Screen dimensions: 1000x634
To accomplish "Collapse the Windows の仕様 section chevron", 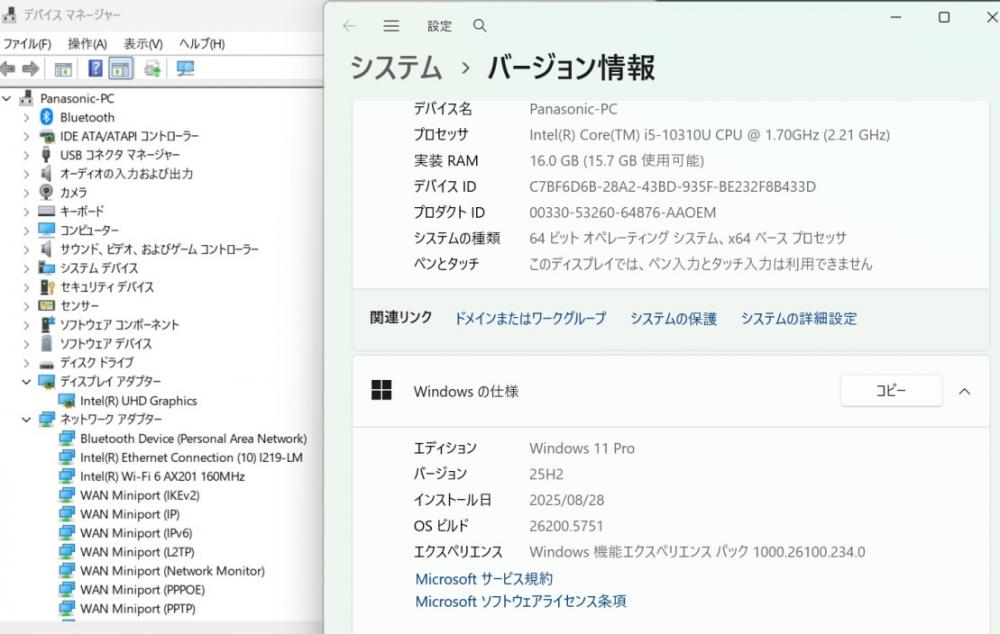I will tap(964, 391).
